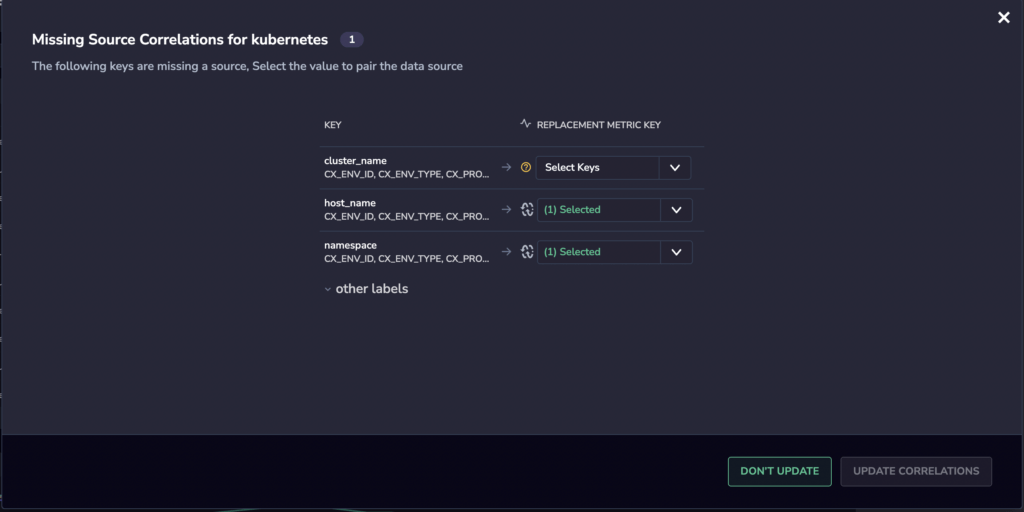This screenshot has height=512, width=1024.
Task: Click the DON'T UPDATE button
Action: (780, 472)
